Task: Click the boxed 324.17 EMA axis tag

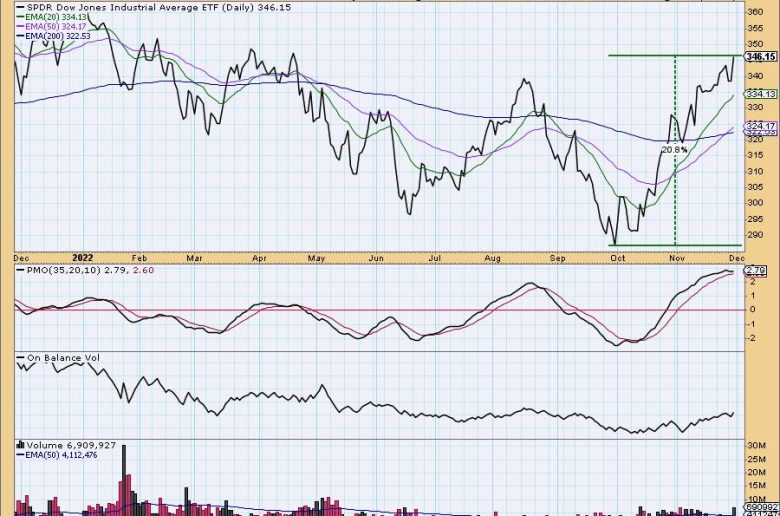Action: (761, 126)
